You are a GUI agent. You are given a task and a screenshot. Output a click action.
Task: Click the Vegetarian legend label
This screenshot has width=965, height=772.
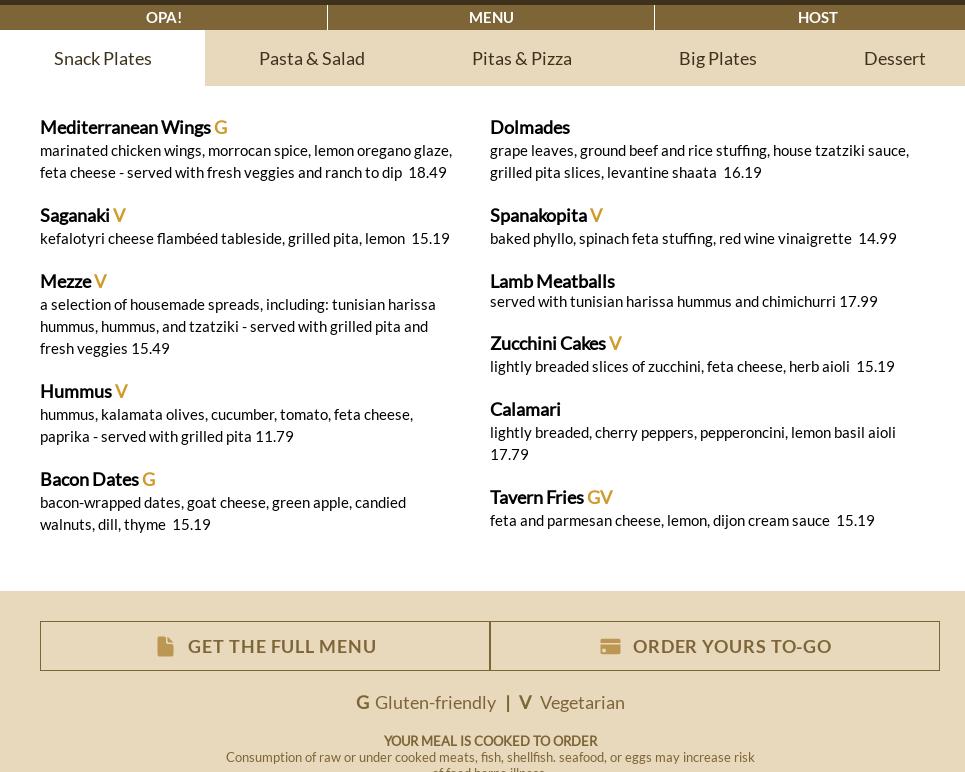click(x=582, y=702)
